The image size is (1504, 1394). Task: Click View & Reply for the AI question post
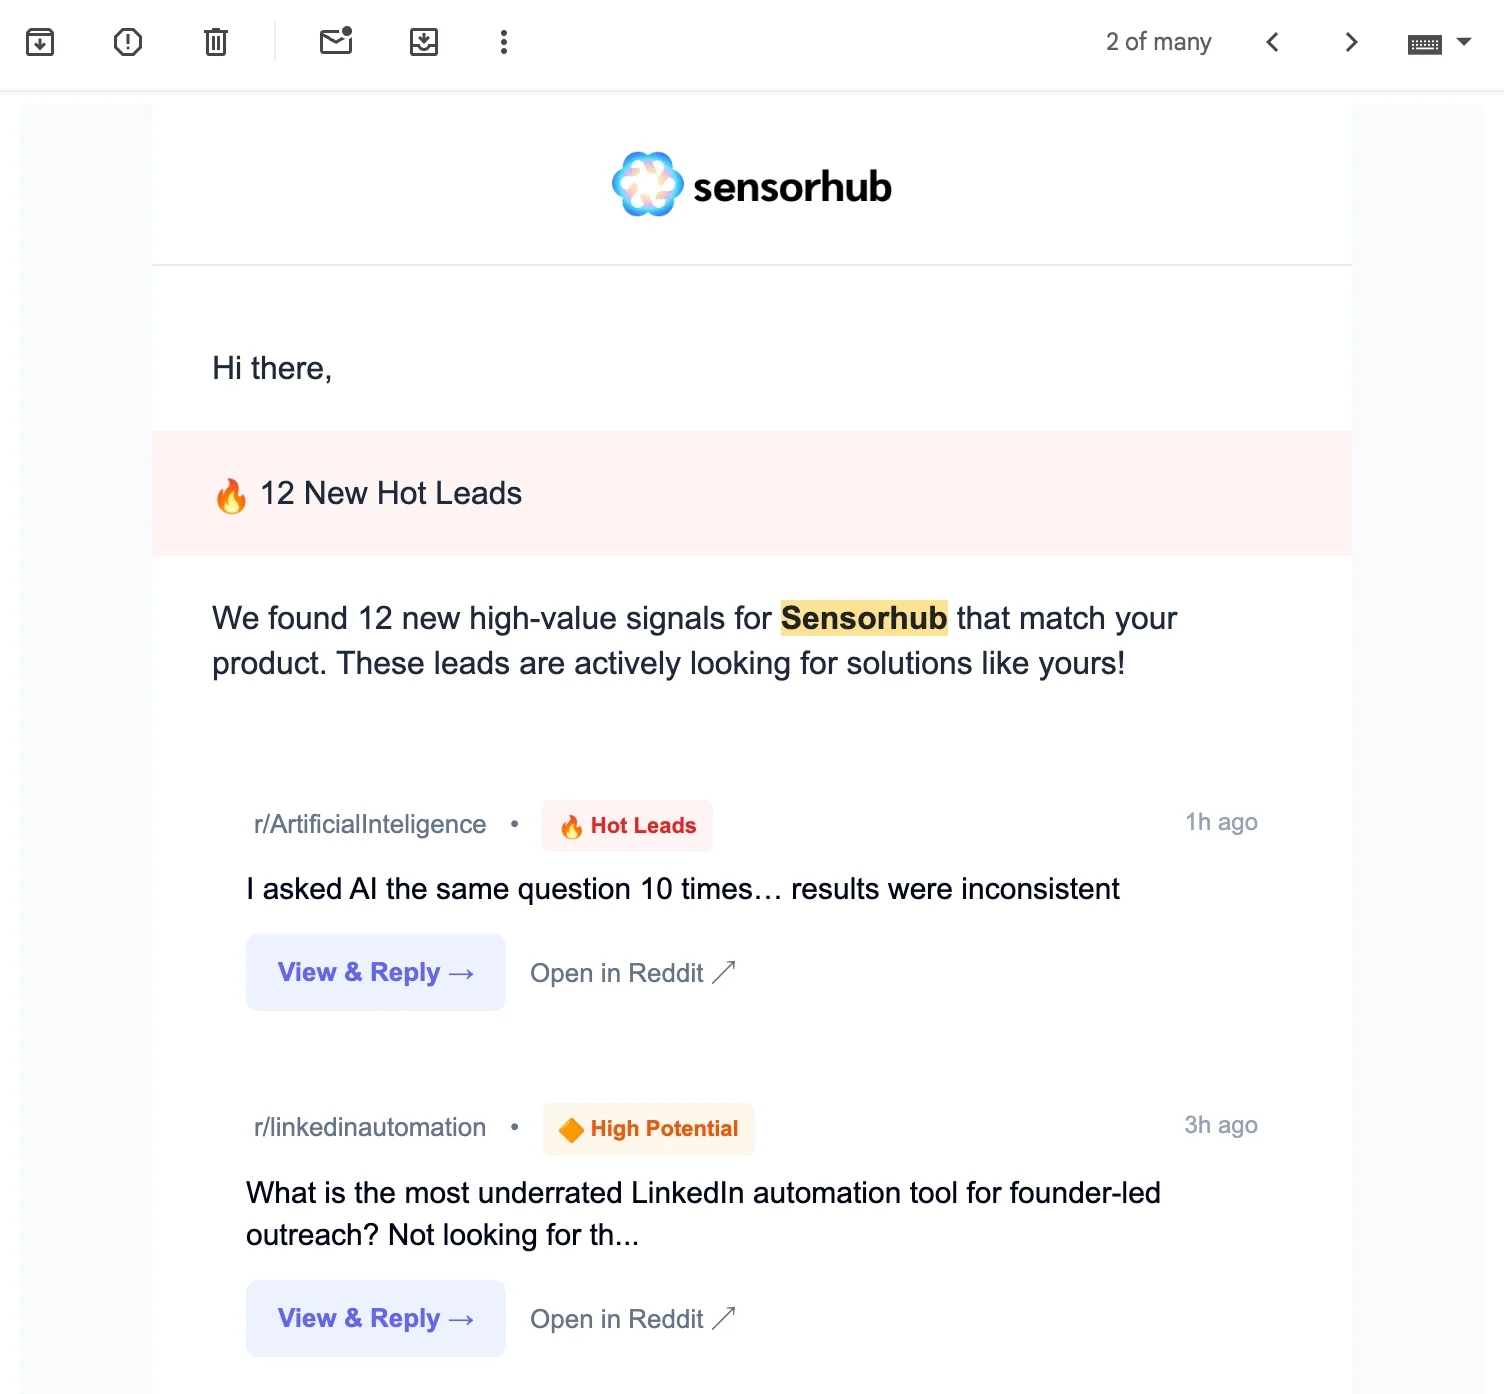click(376, 973)
